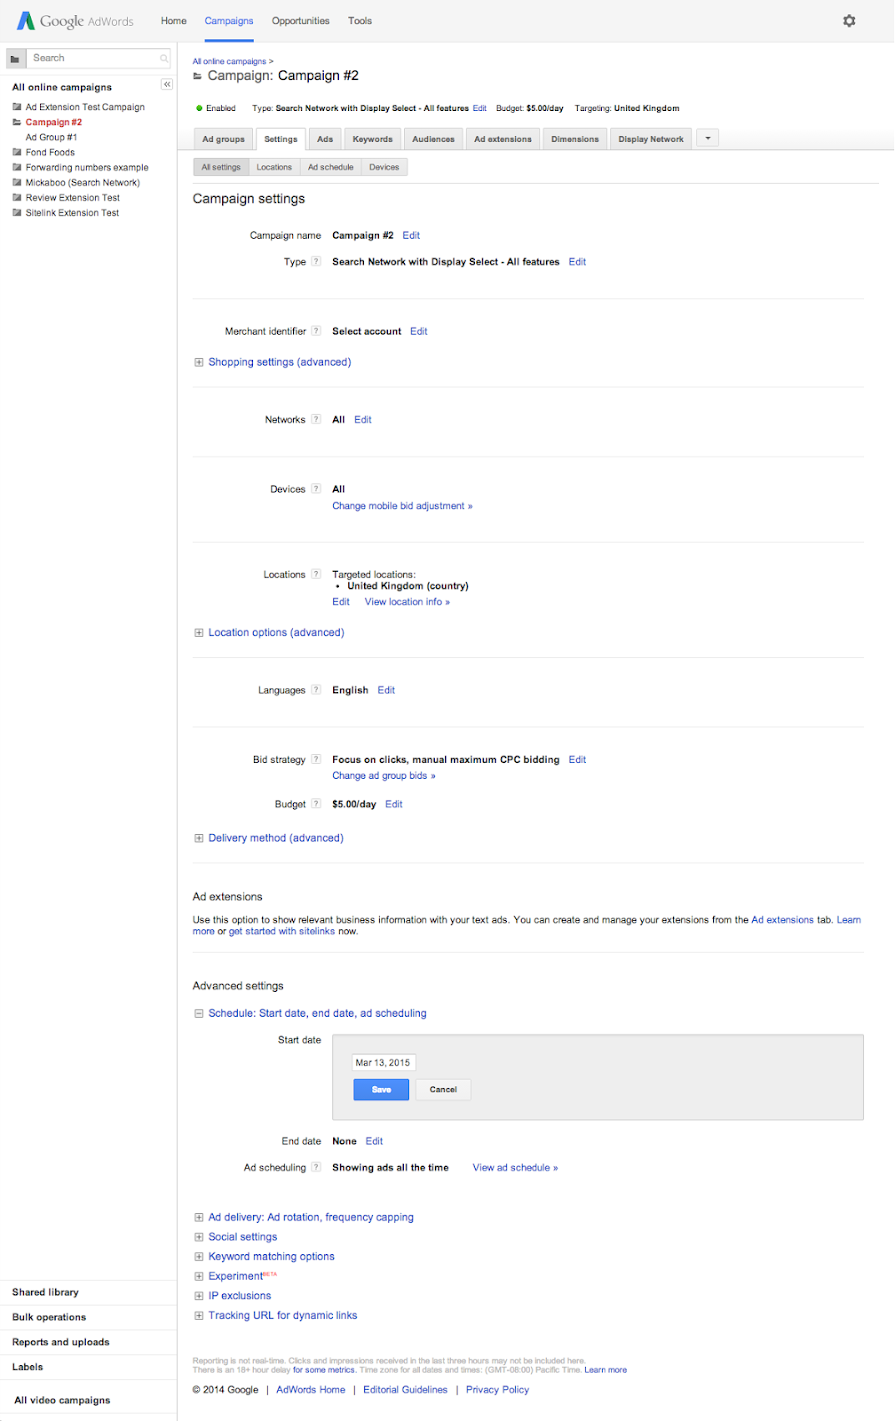Open the more-tabs dropdown arrow after Display Network

click(x=707, y=139)
